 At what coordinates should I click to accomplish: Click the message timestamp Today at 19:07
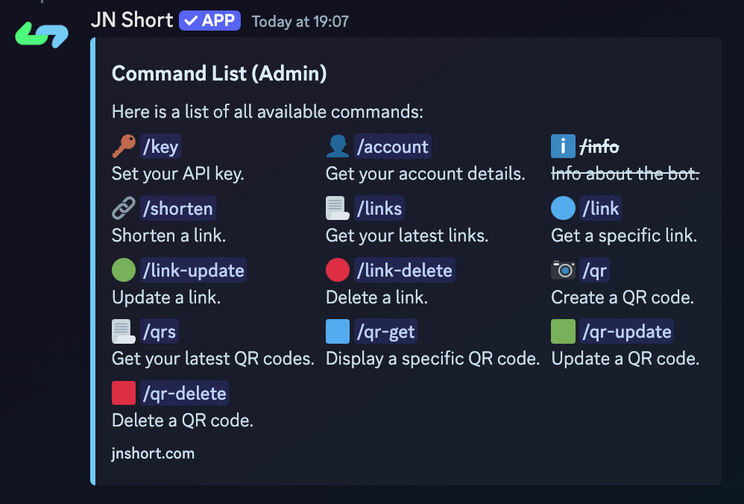[300, 21]
